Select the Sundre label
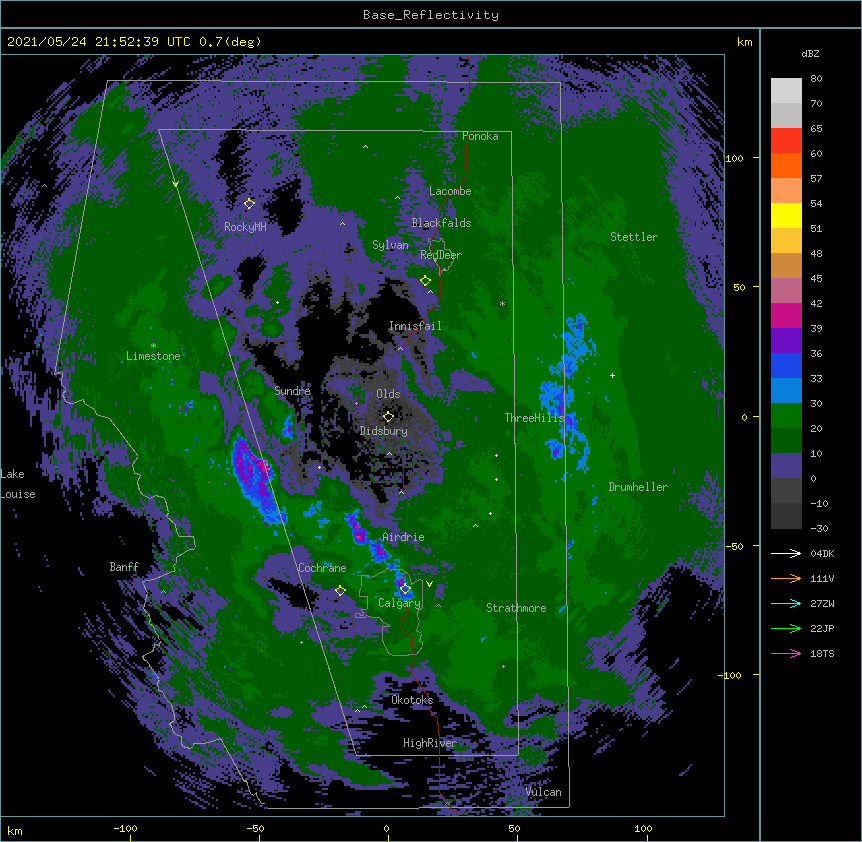 click(292, 391)
